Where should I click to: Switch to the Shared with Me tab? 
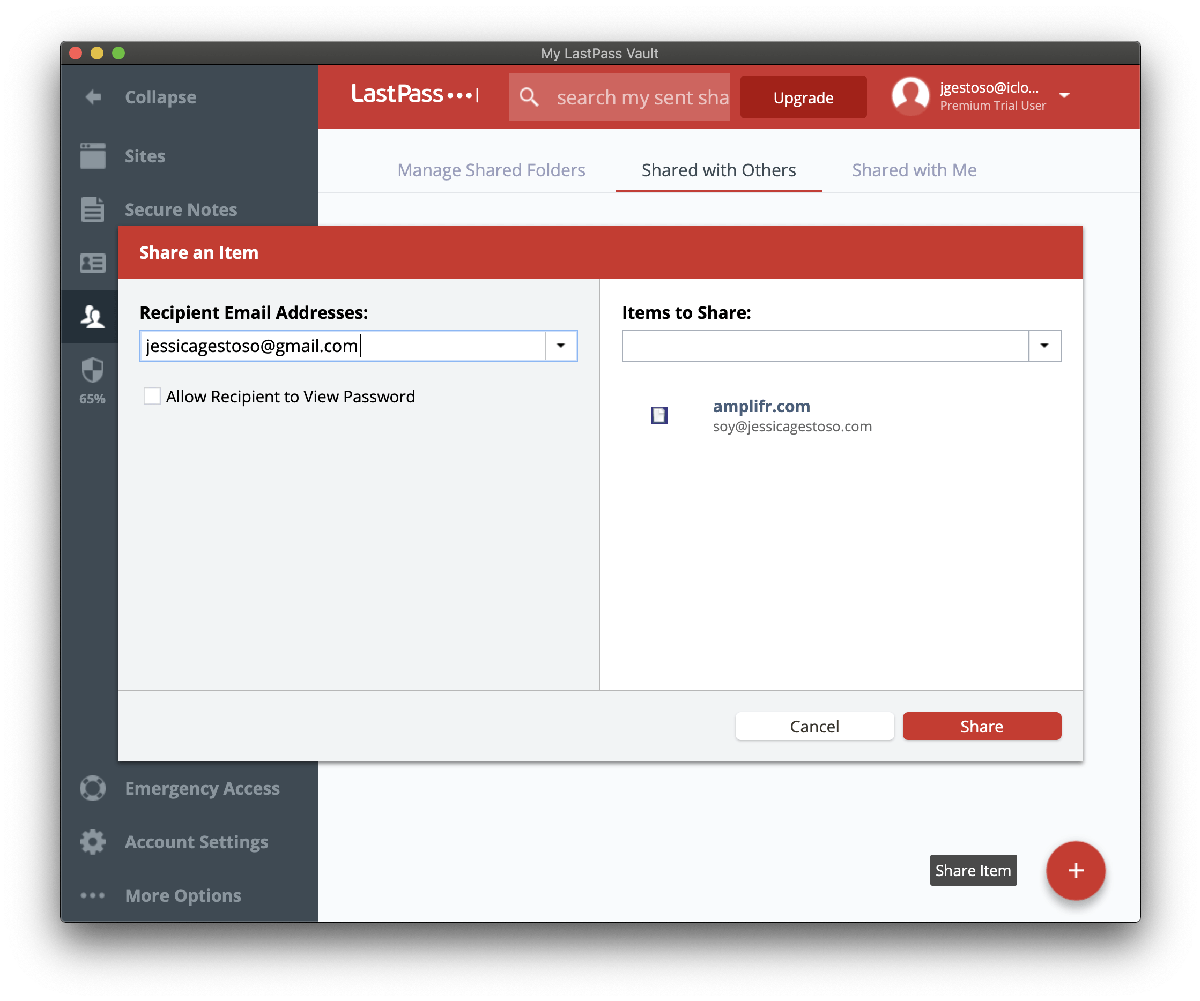point(913,170)
